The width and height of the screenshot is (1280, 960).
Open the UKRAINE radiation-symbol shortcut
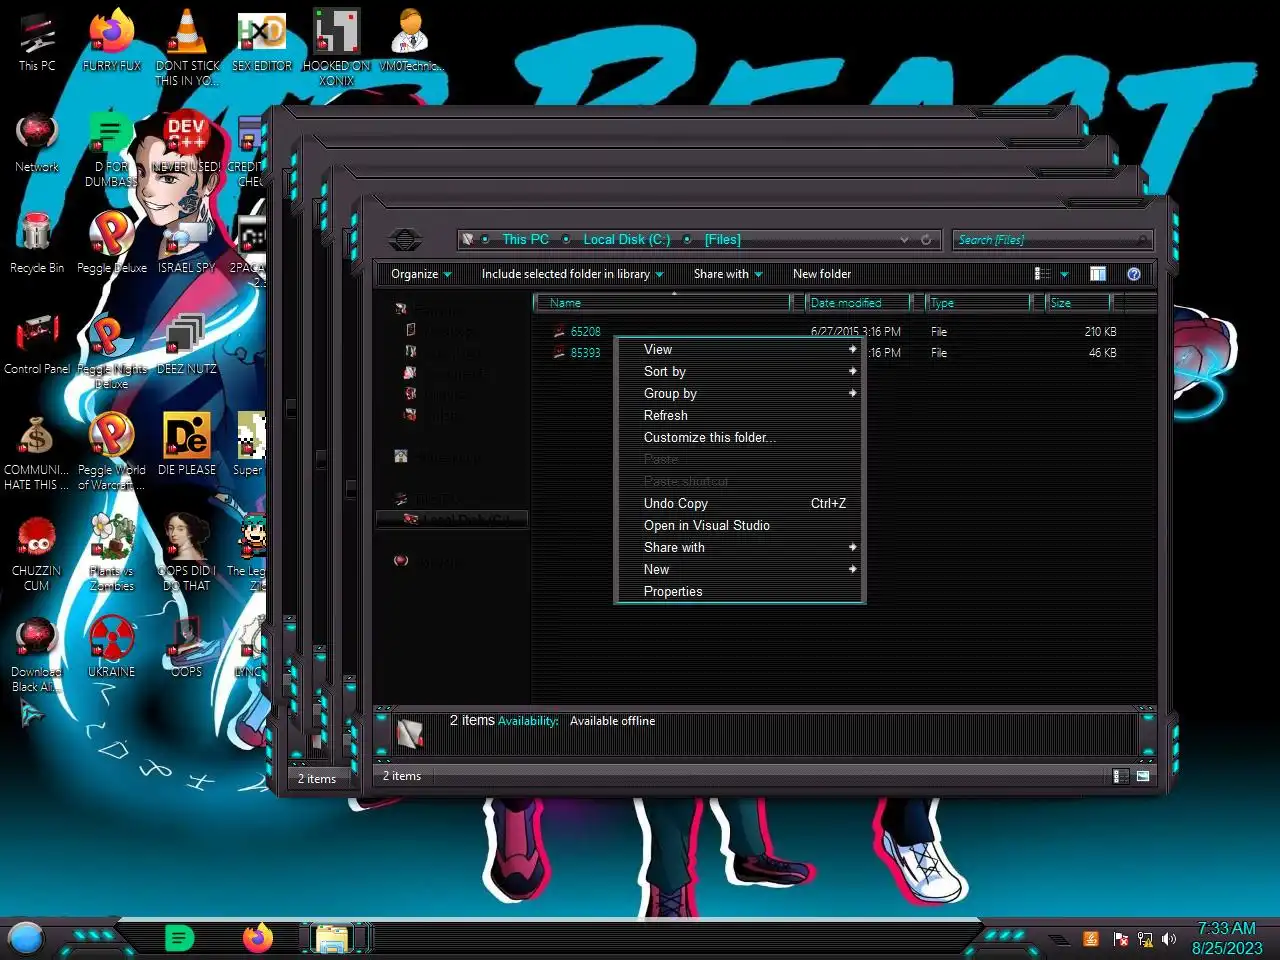point(111,648)
